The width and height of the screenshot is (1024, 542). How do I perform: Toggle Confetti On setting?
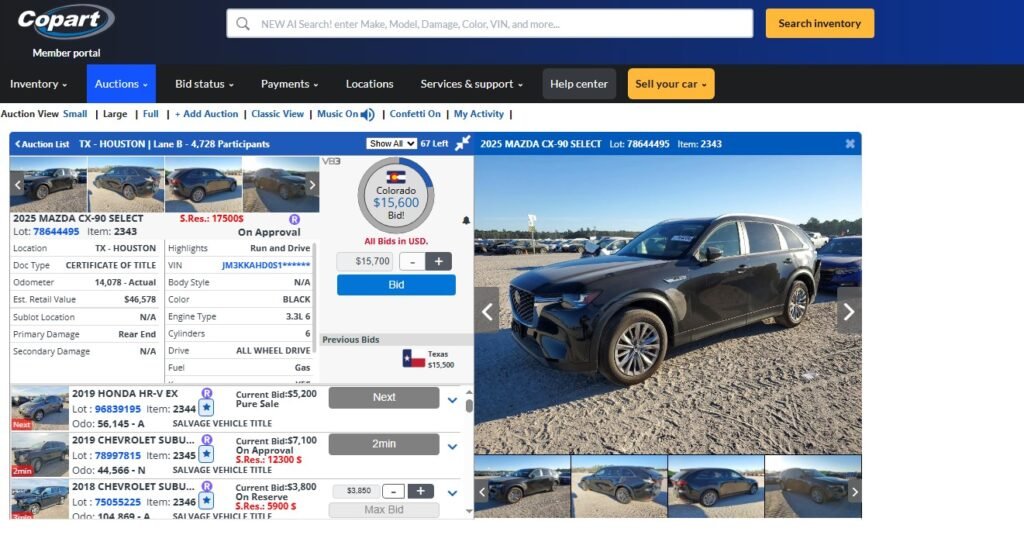pyautogui.click(x=415, y=114)
